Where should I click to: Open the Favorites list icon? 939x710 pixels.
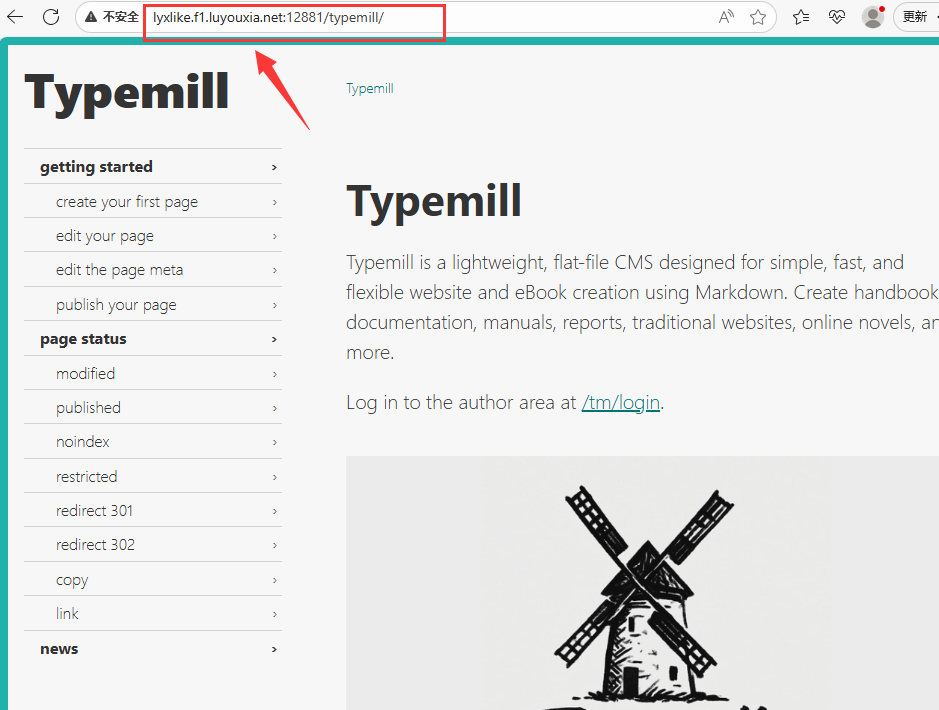[801, 17]
